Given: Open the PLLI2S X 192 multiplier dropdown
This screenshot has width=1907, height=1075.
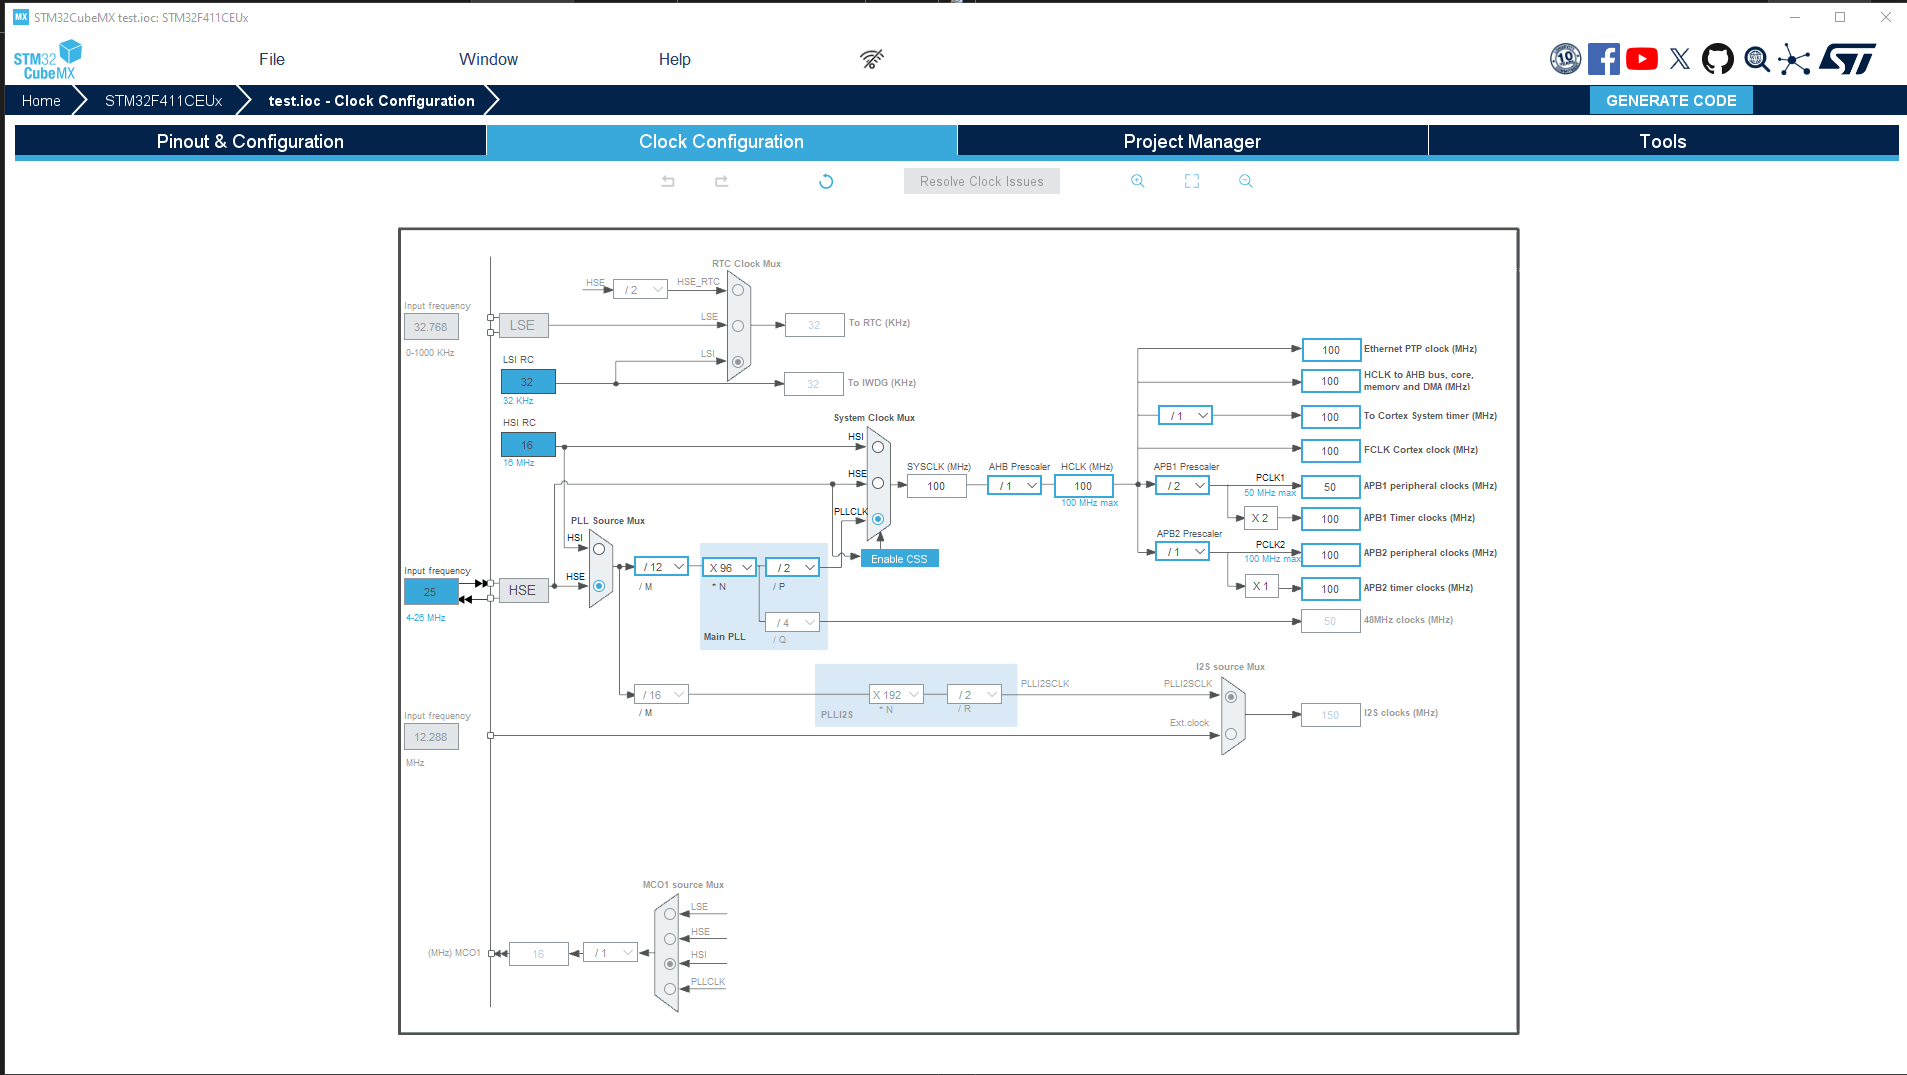Looking at the screenshot, I should 896,695.
